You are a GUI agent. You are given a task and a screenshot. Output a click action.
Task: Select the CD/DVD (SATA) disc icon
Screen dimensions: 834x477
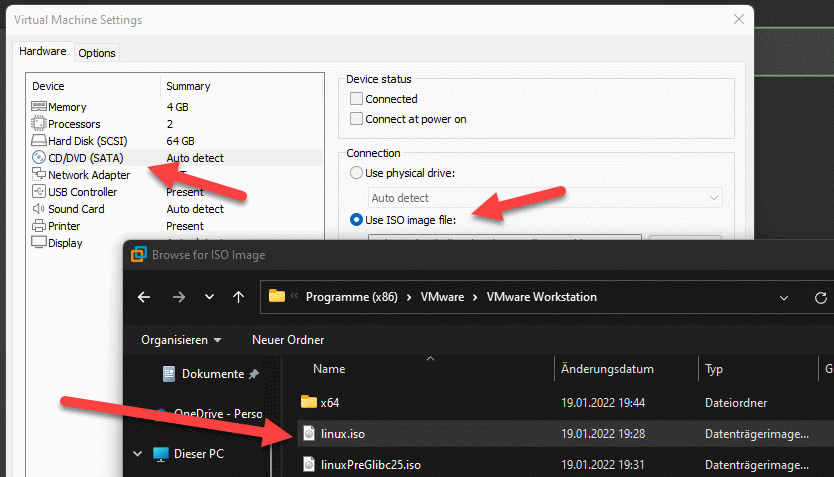pyautogui.click(x=39, y=158)
